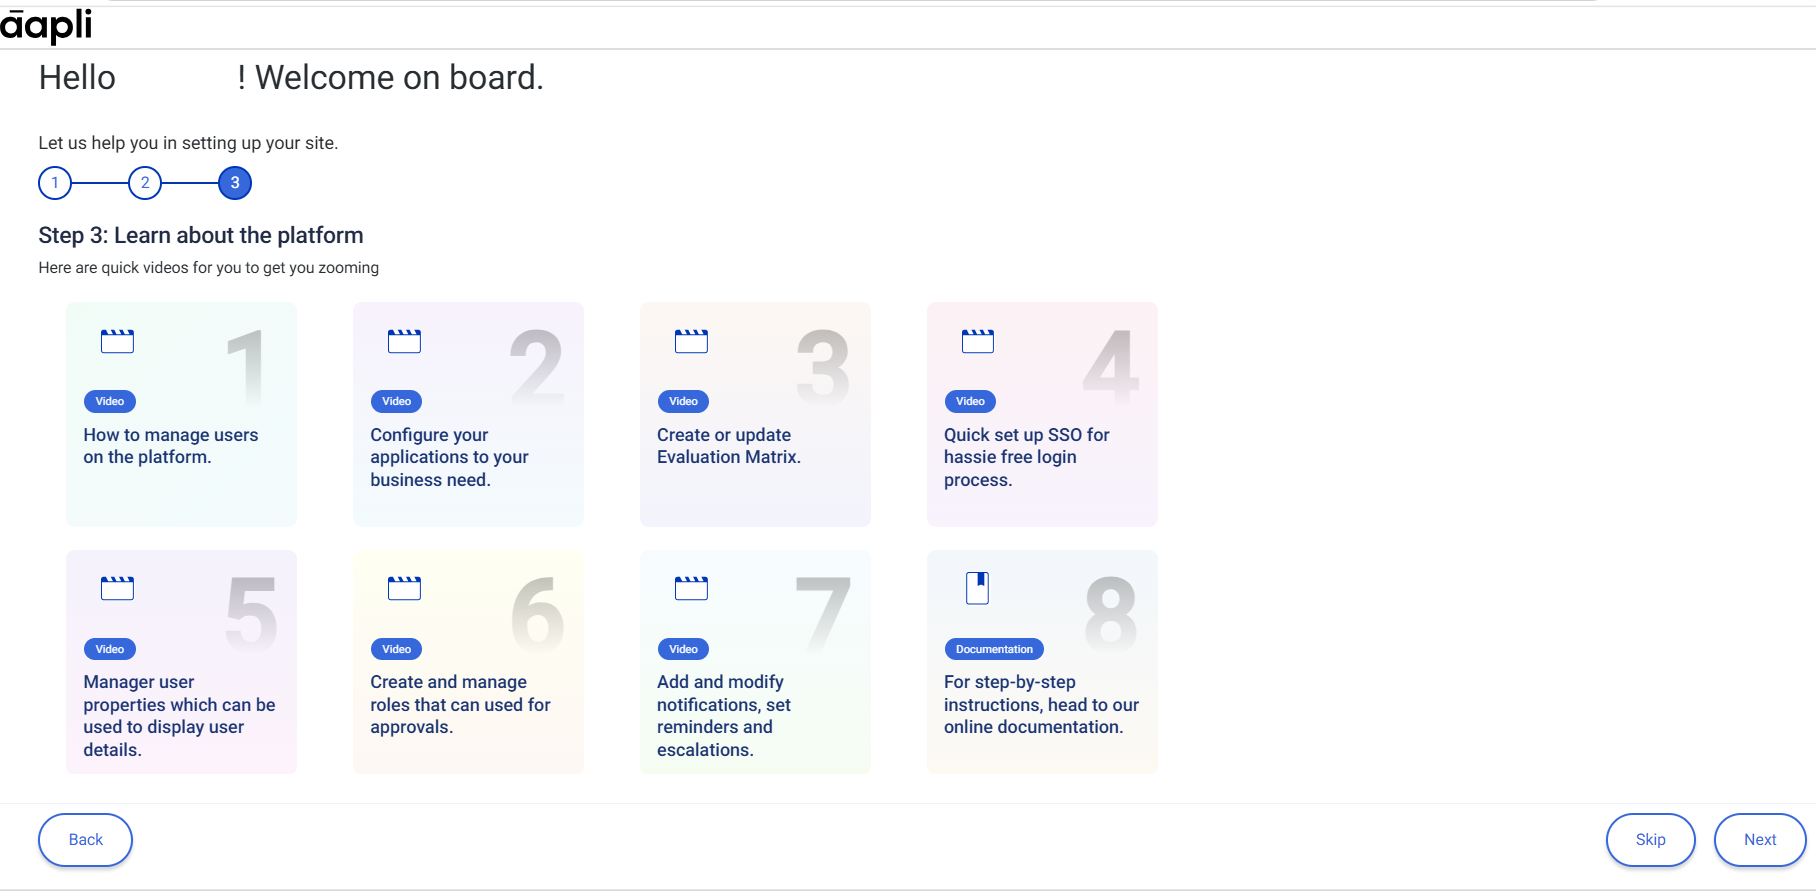Click the aapli logo
This screenshot has width=1816, height=895.
(x=46, y=24)
